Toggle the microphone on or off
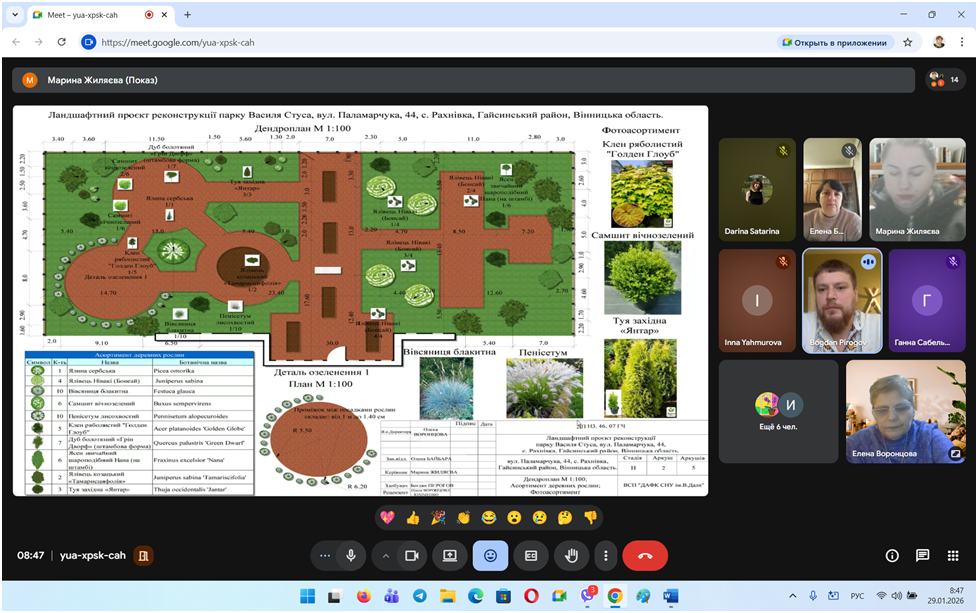Screen dimensions: 978x613 tap(351, 555)
